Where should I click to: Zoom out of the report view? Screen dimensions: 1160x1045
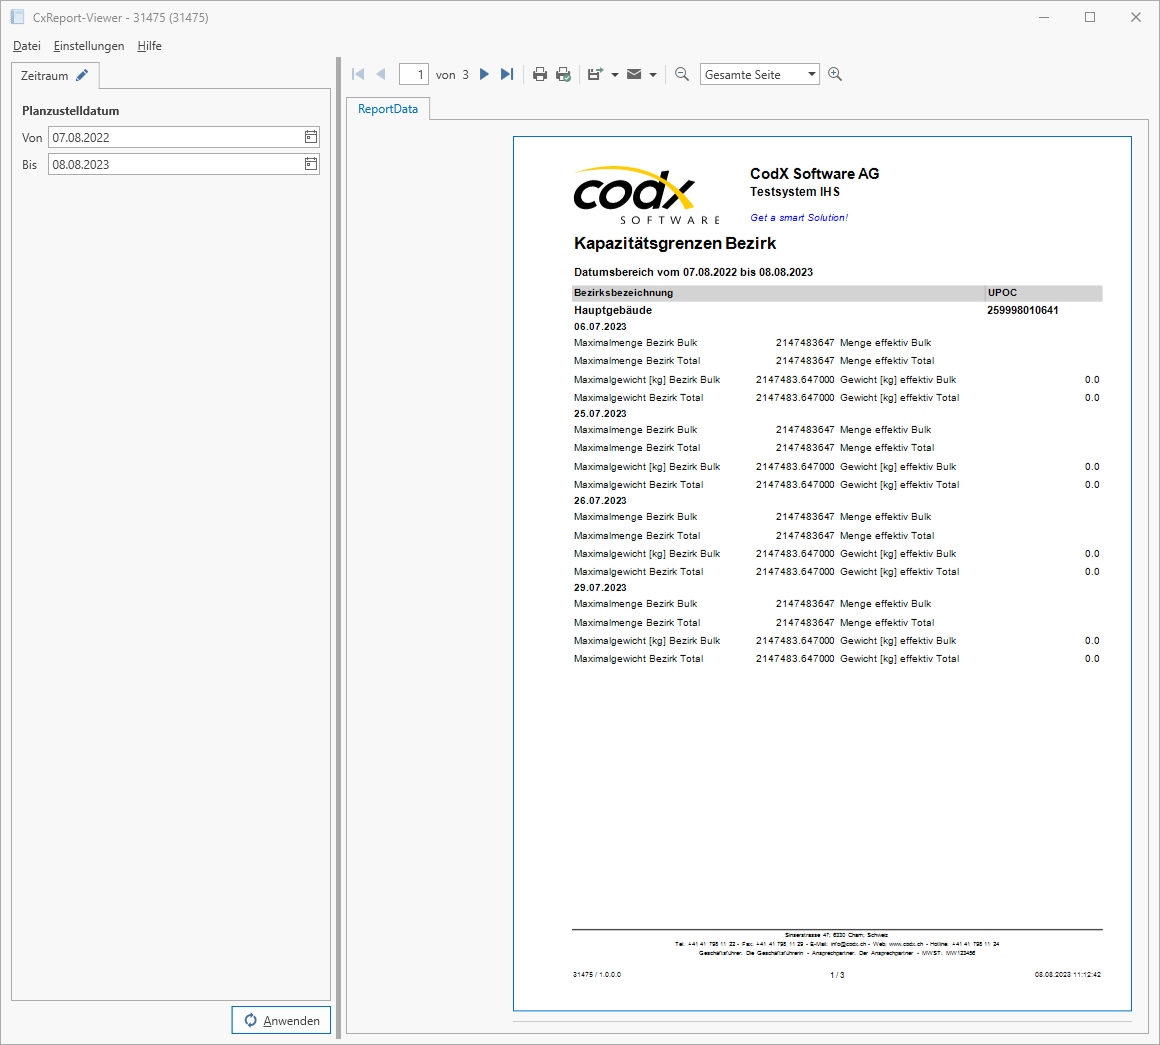681,73
